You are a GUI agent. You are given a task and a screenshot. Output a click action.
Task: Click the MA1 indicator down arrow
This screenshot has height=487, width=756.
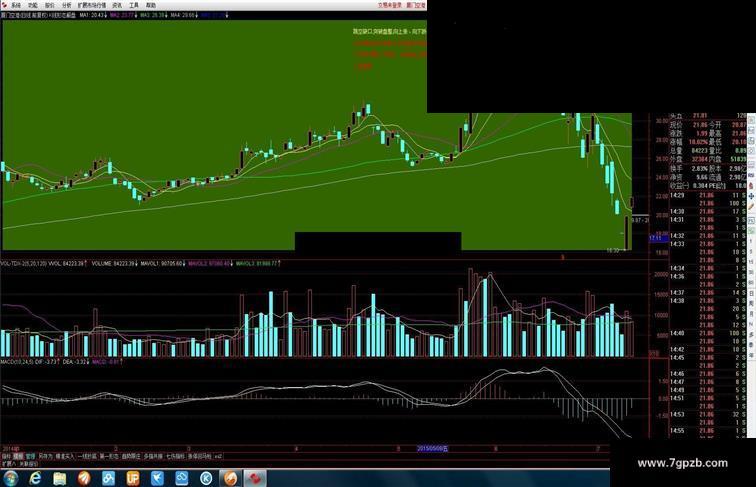click(x=106, y=15)
